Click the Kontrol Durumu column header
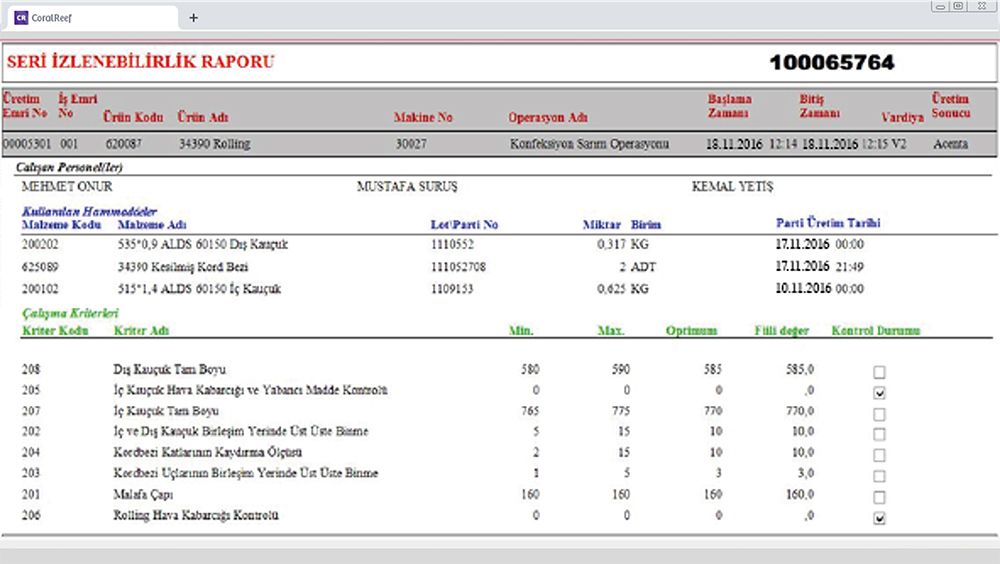Screen dimensions: 1000x564 click(x=875, y=331)
